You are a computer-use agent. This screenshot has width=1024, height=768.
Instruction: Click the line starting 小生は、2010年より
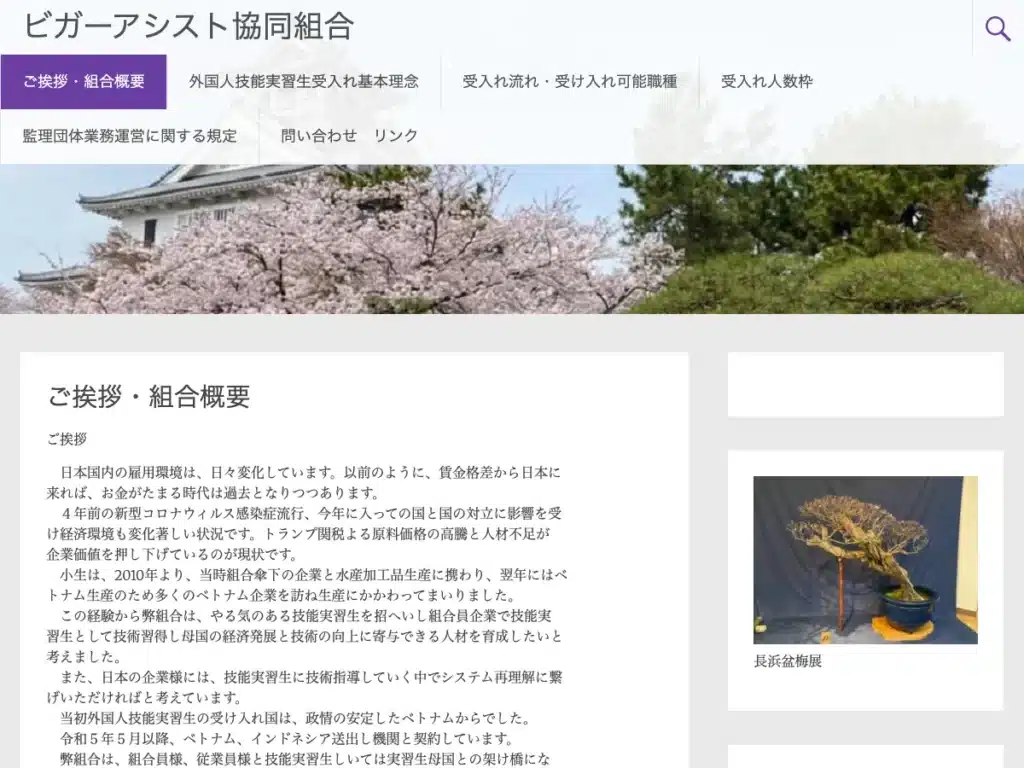(x=313, y=575)
